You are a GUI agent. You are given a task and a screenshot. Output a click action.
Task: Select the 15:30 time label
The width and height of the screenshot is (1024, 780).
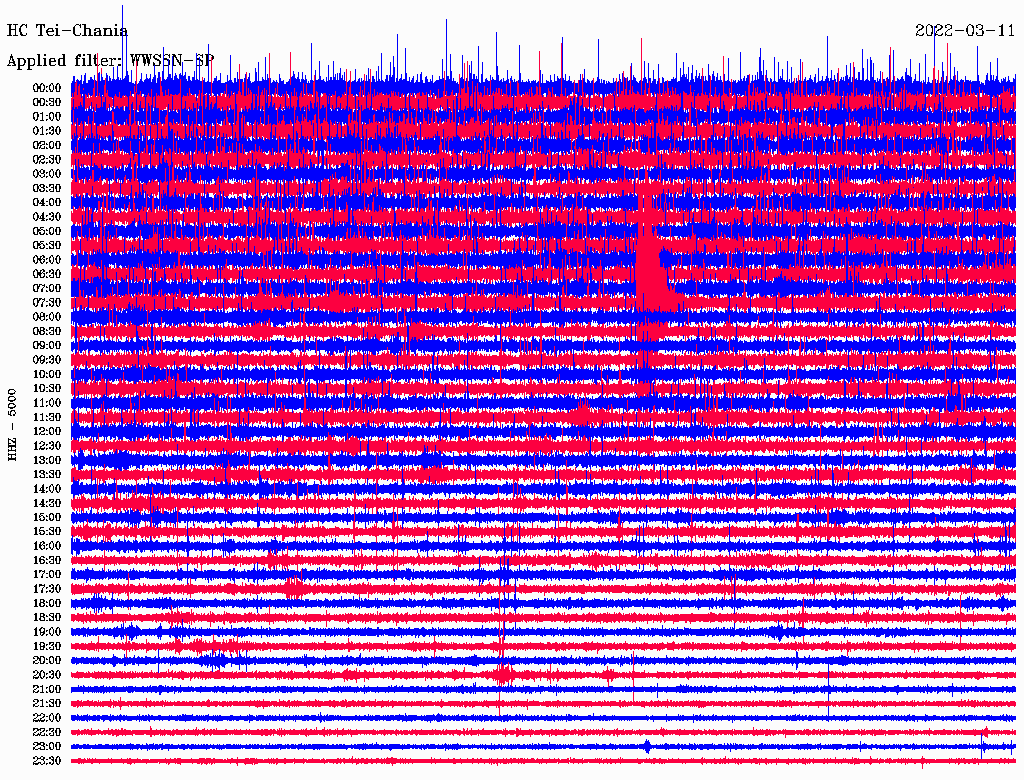point(47,532)
